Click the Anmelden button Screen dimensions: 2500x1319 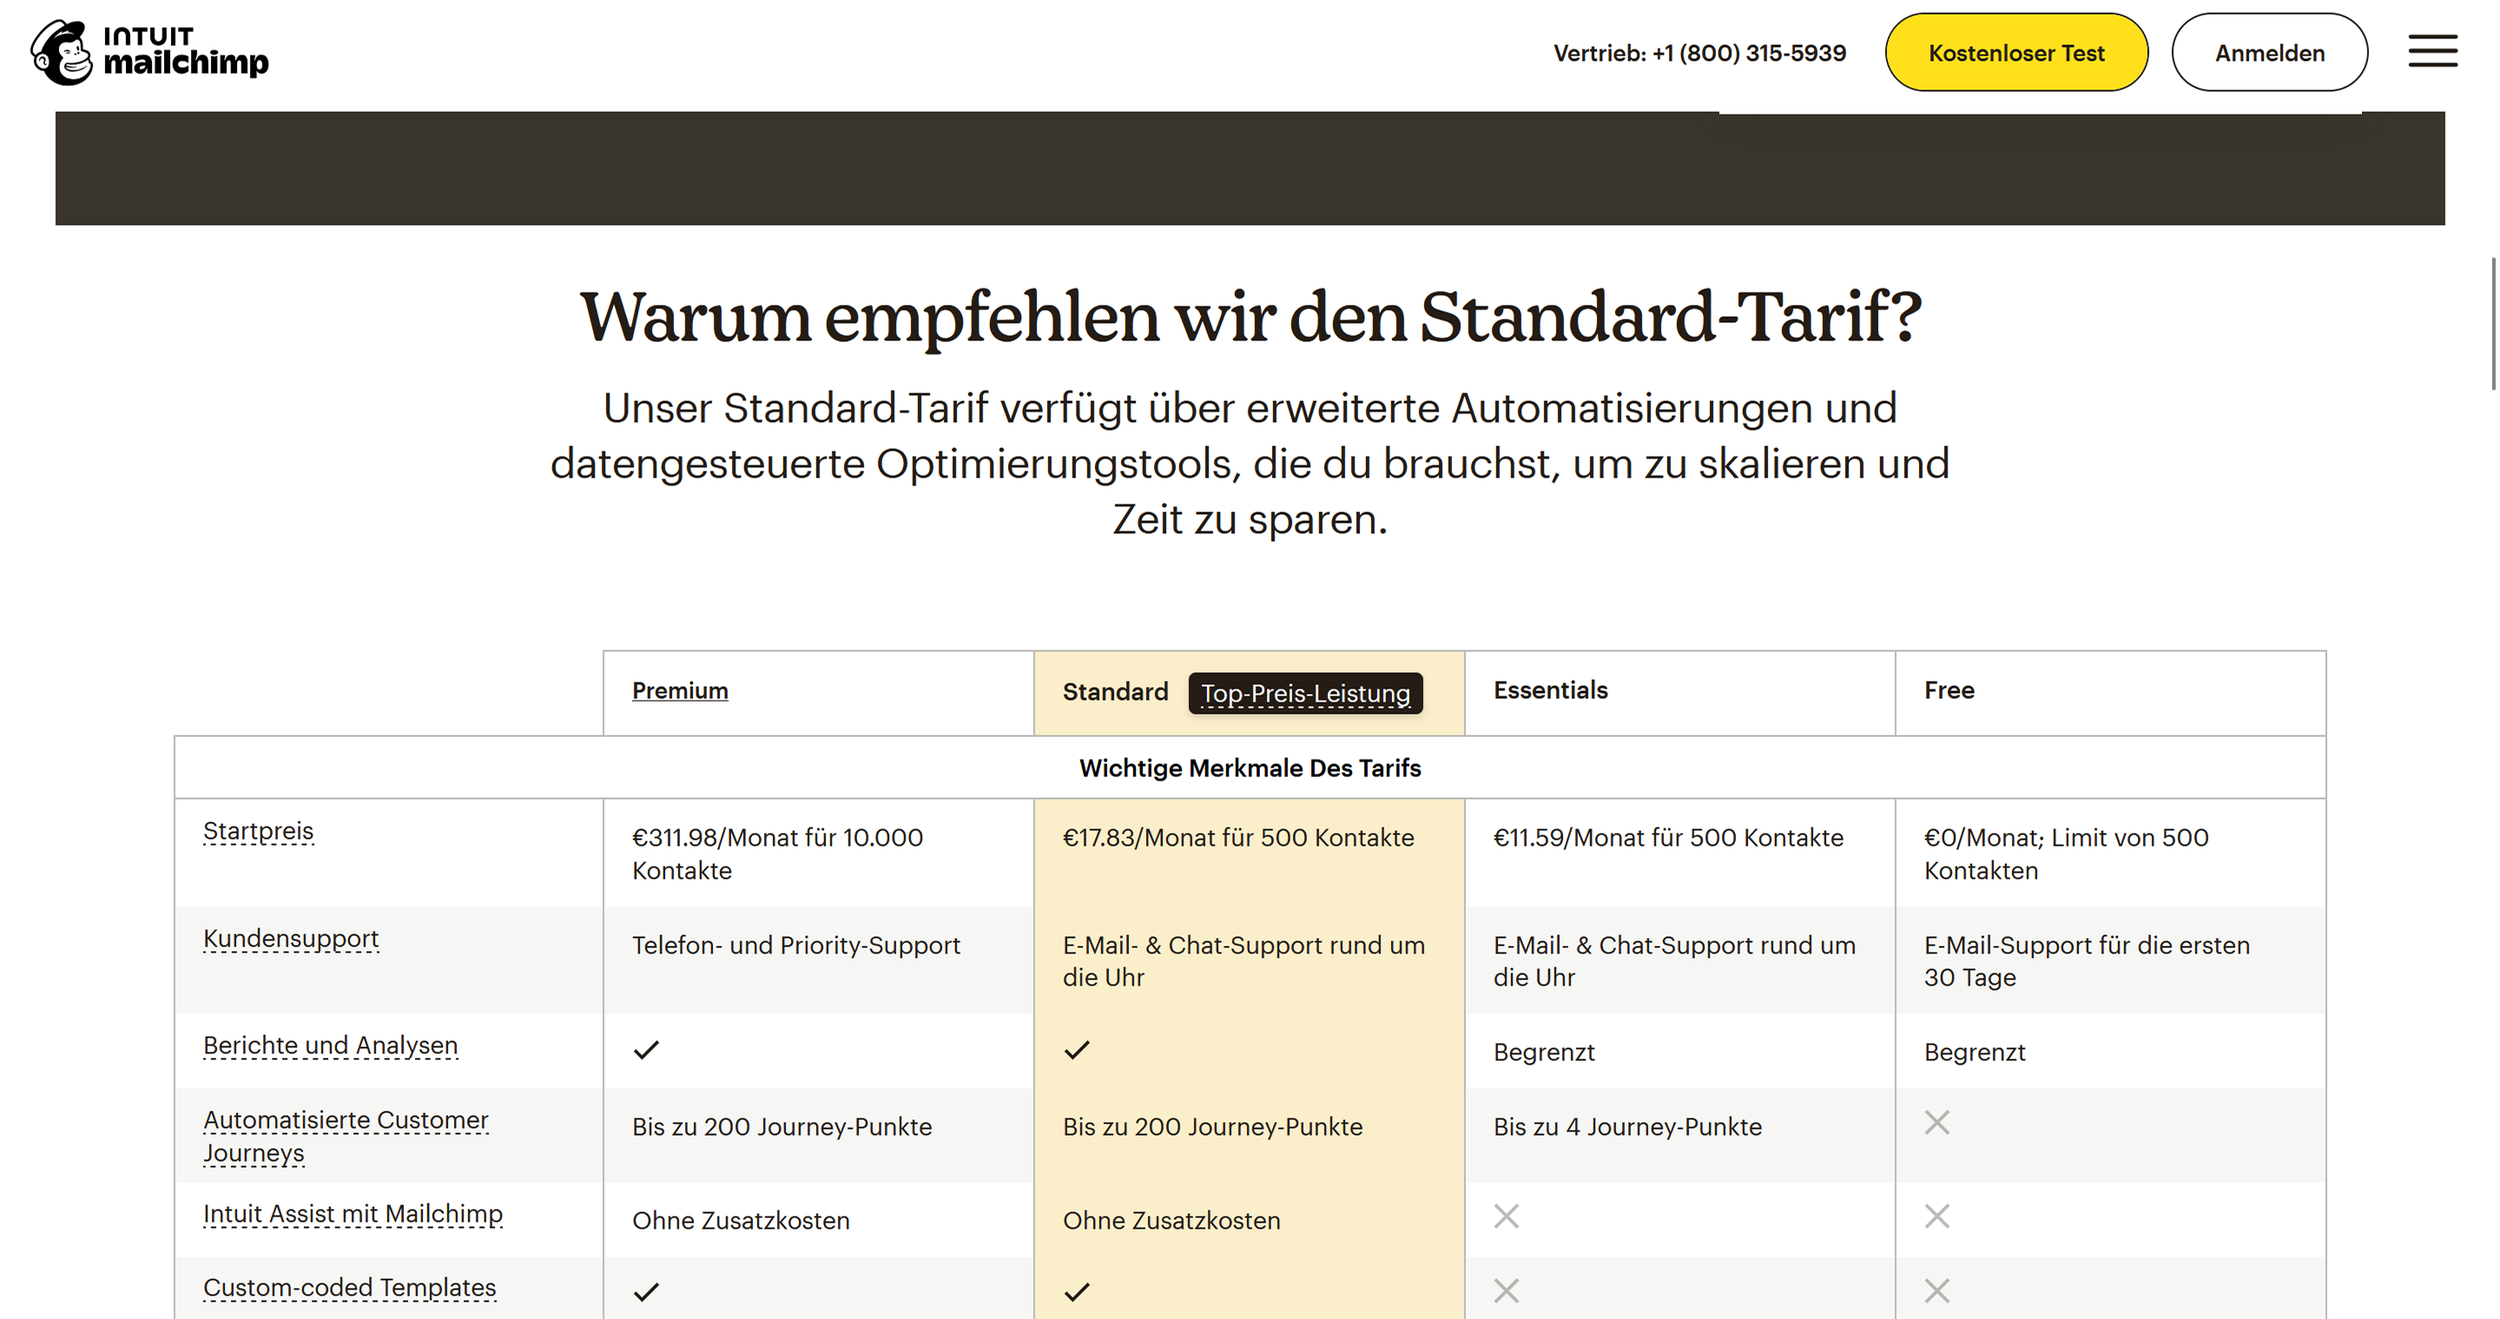coord(2269,53)
